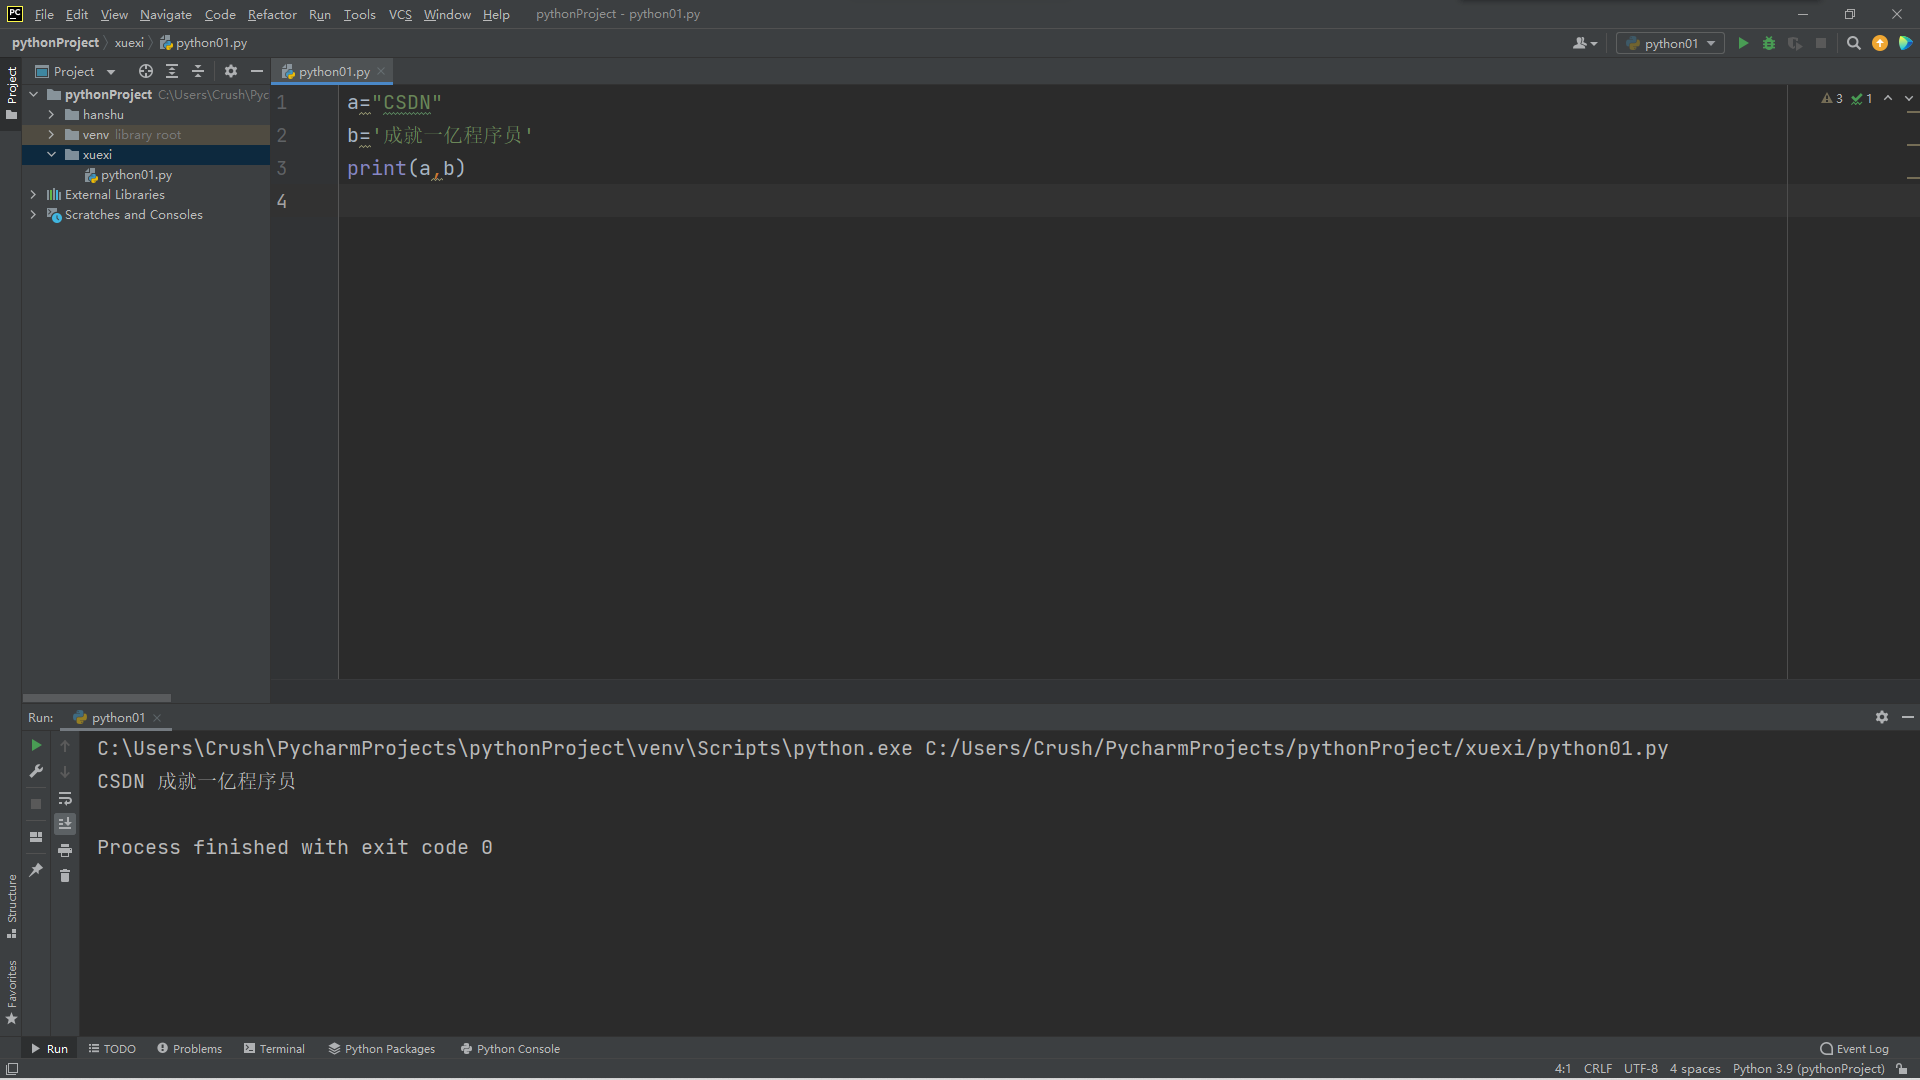The height and width of the screenshot is (1080, 1920).
Task: Toggle the Structure side tab
Action: click(11, 906)
